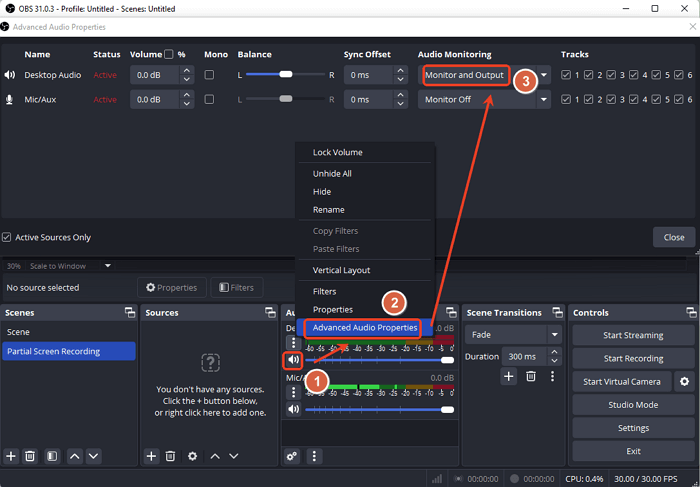Close the Advanced Audio Properties dialog
The image size is (700, 487).
pos(673,237)
